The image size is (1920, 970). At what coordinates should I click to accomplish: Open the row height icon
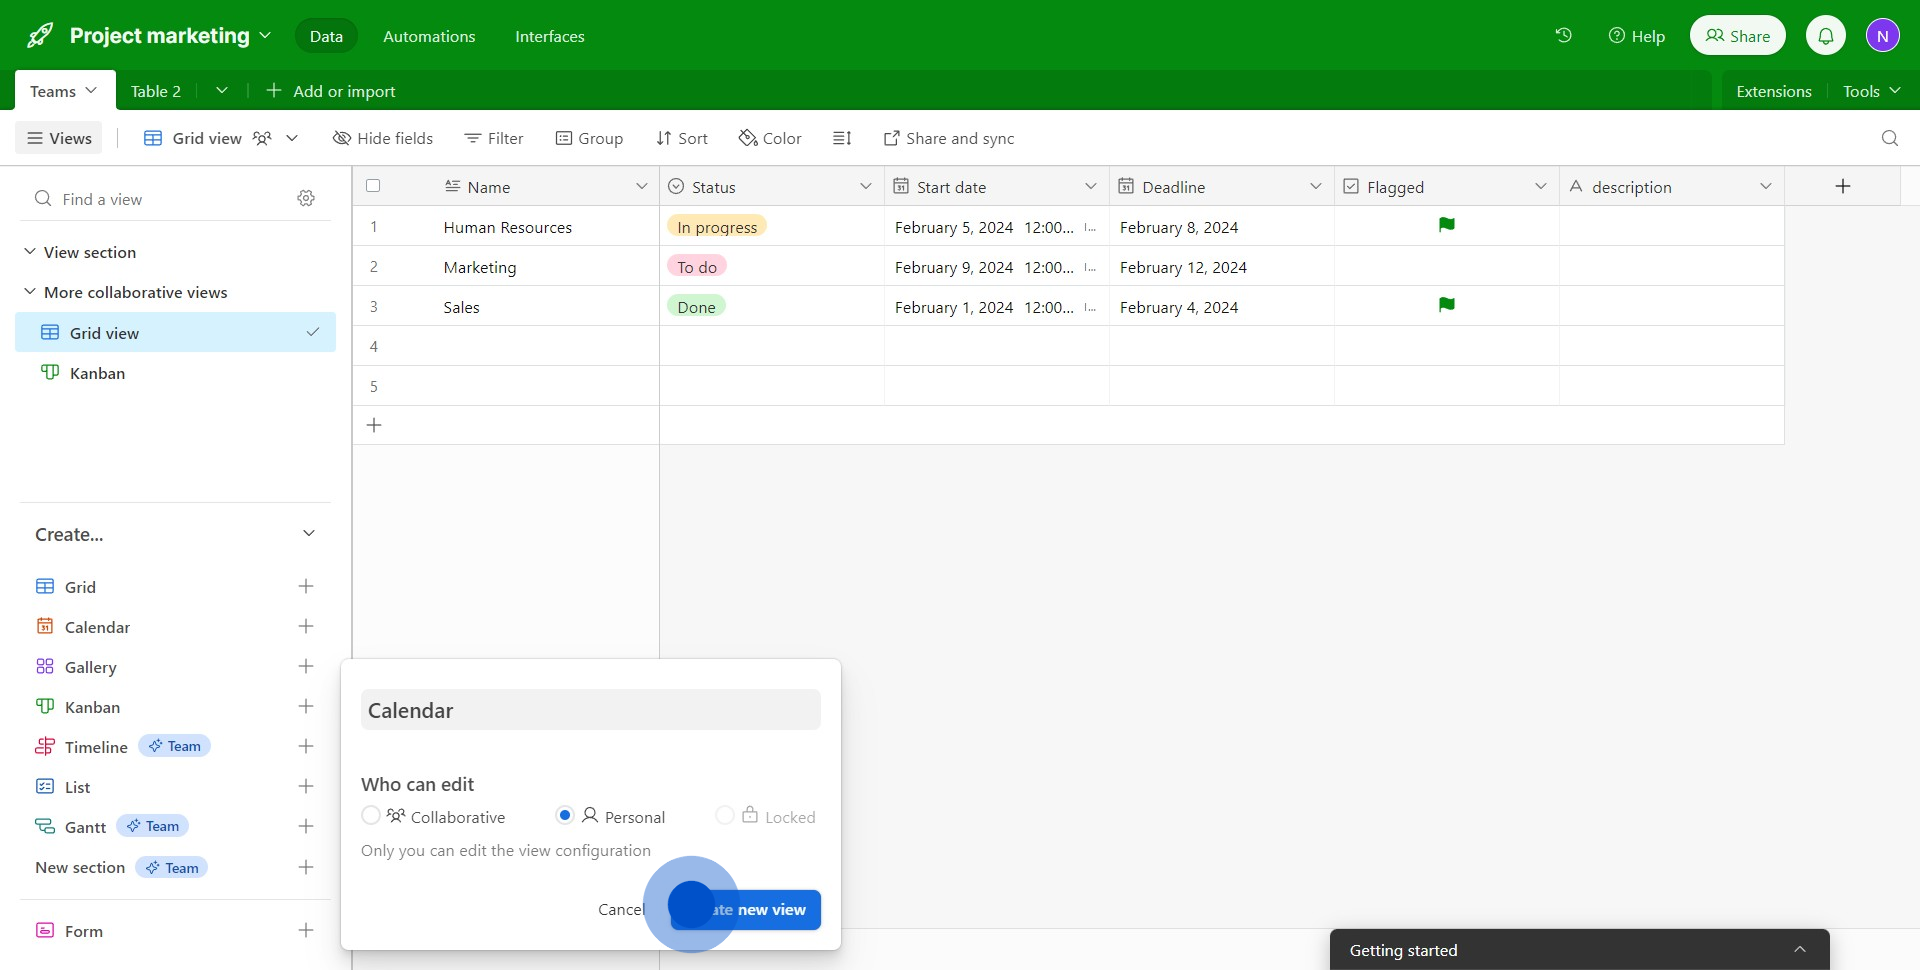pyautogui.click(x=842, y=138)
